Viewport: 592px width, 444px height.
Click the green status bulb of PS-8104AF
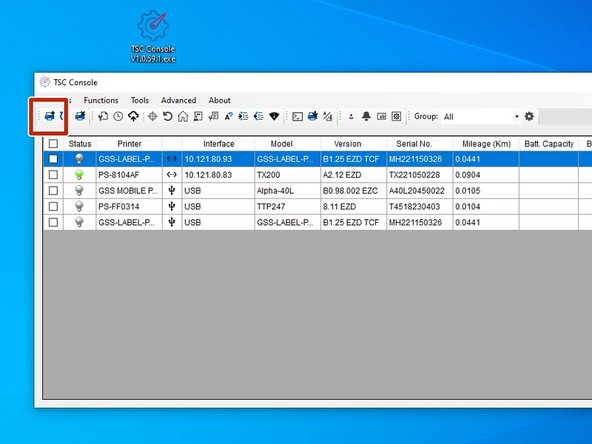[79, 174]
